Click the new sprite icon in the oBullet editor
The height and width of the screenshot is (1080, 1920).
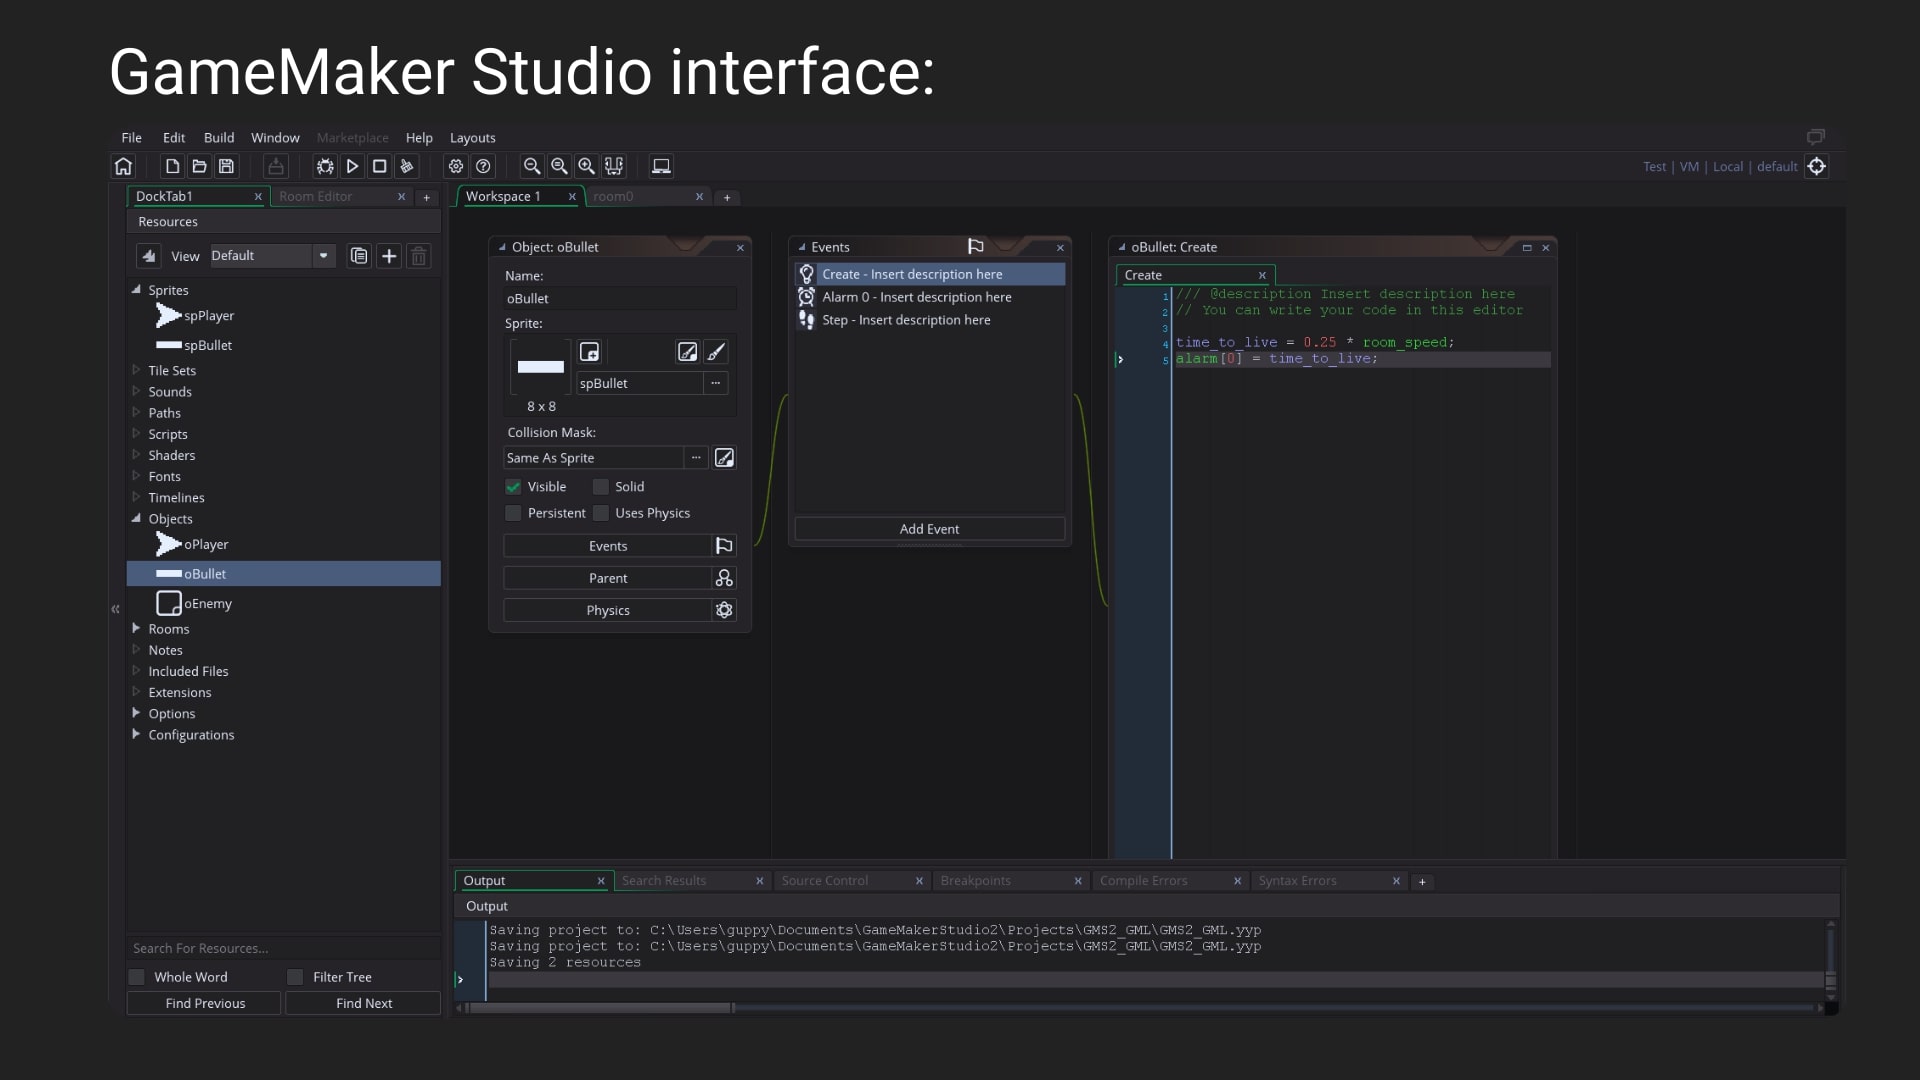[590, 352]
